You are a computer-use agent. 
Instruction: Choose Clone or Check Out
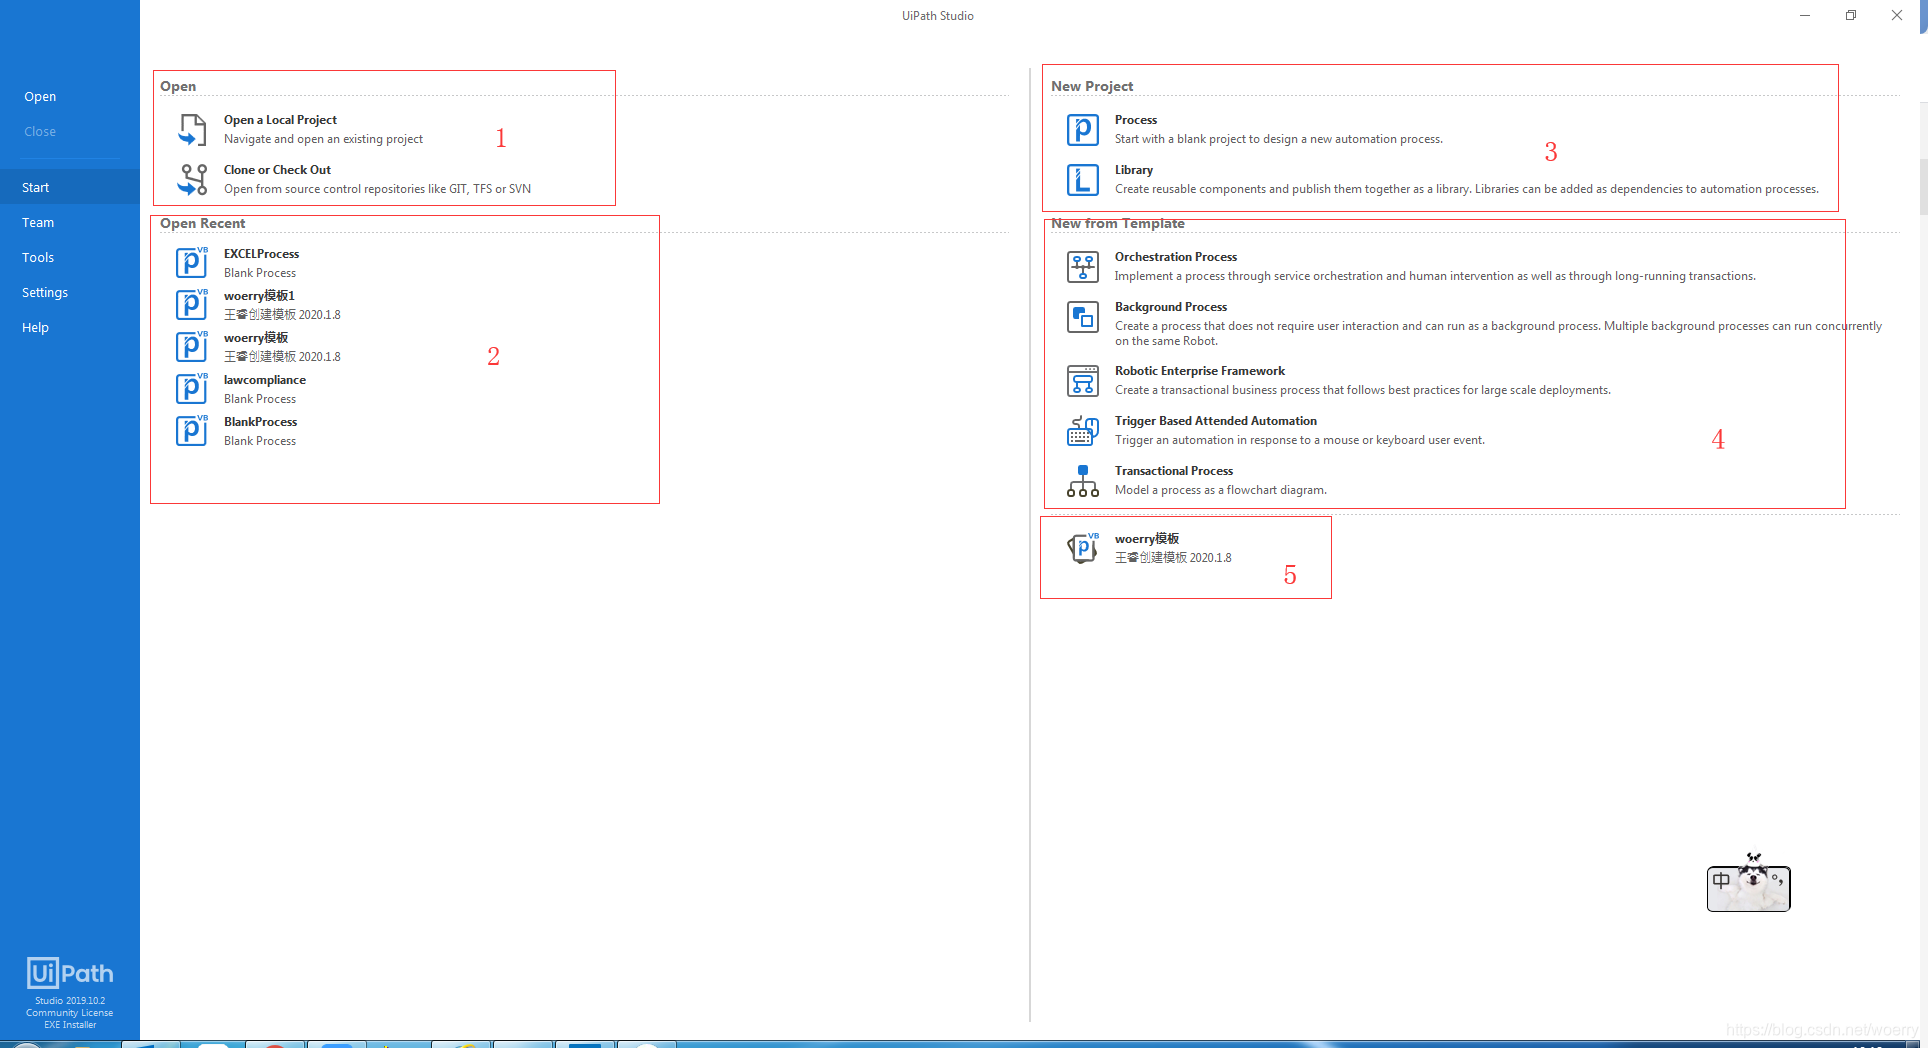click(277, 170)
